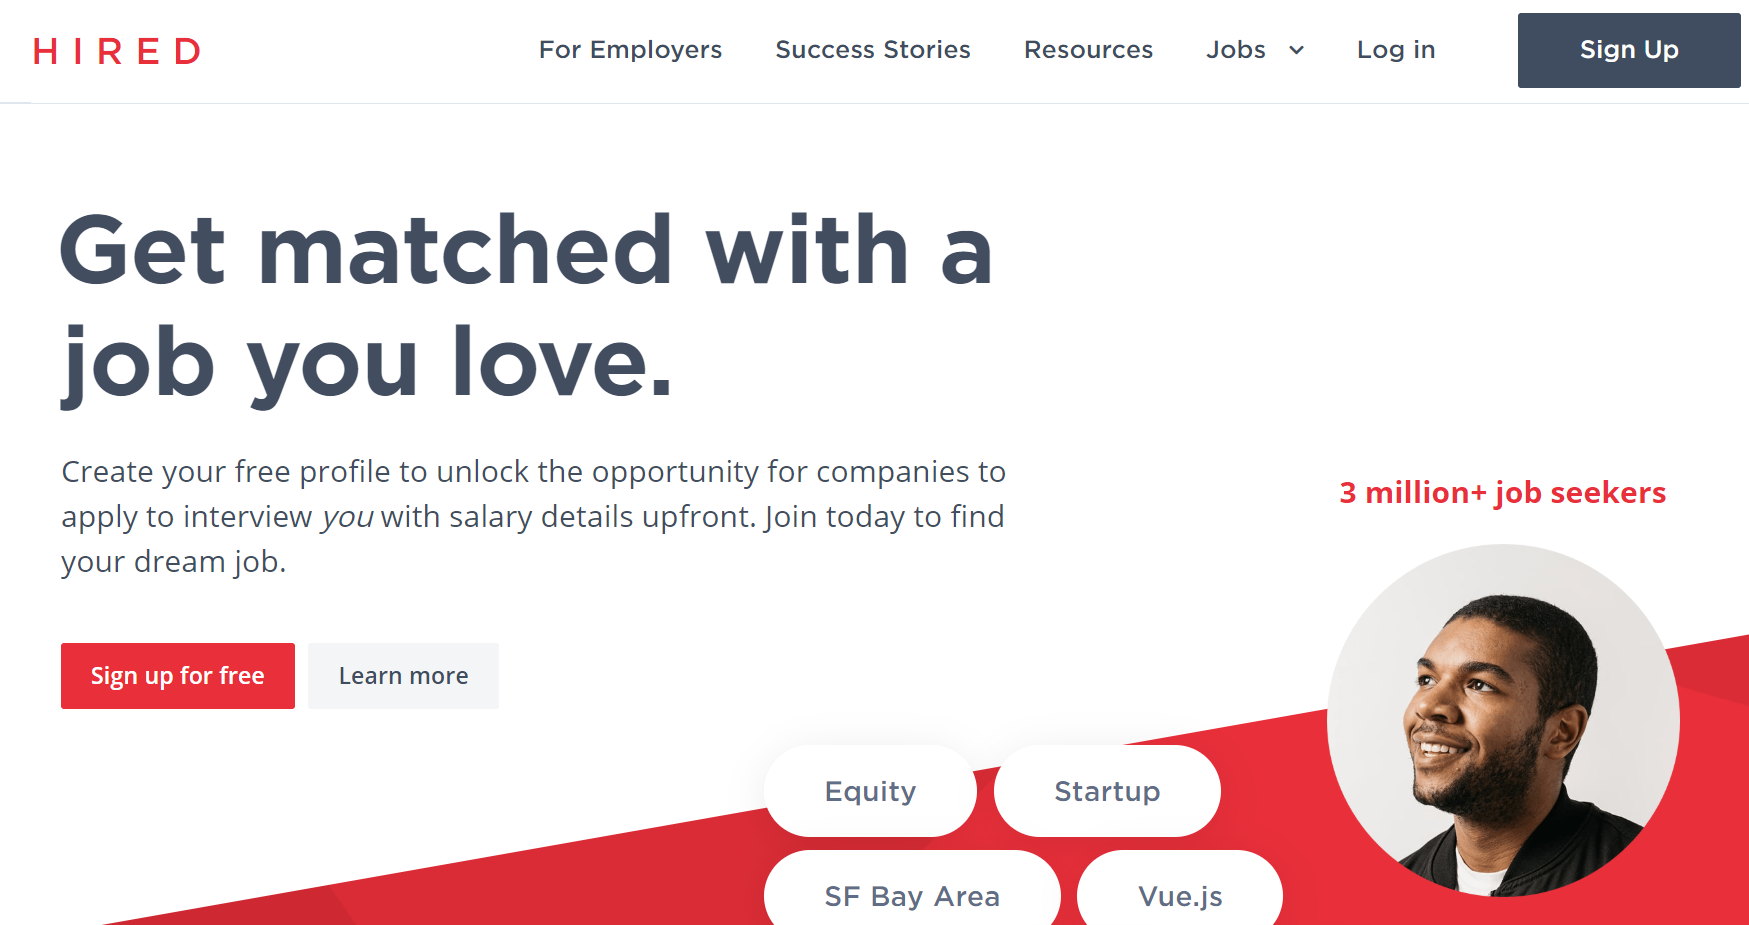
Task: Open the Resources section
Action: coord(1088,50)
